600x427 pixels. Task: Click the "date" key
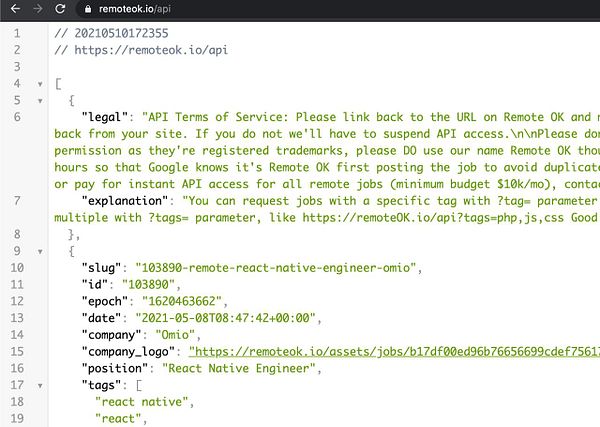(101, 318)
